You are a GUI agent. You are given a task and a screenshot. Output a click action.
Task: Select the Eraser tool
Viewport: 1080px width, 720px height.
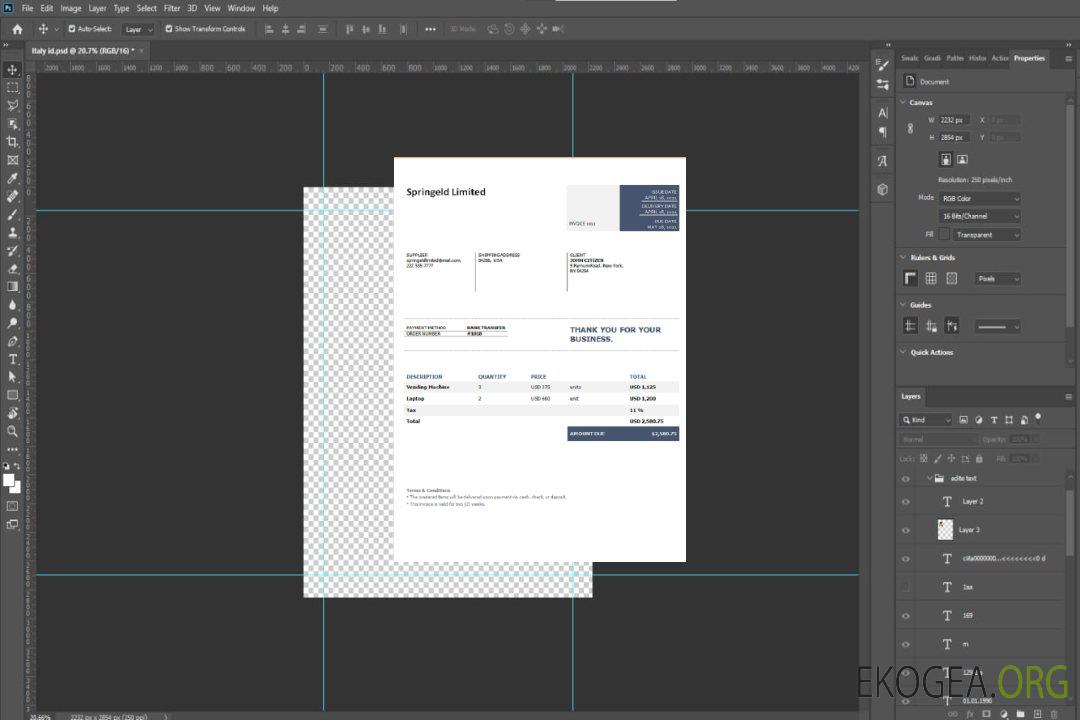click(x=12, y=269)
